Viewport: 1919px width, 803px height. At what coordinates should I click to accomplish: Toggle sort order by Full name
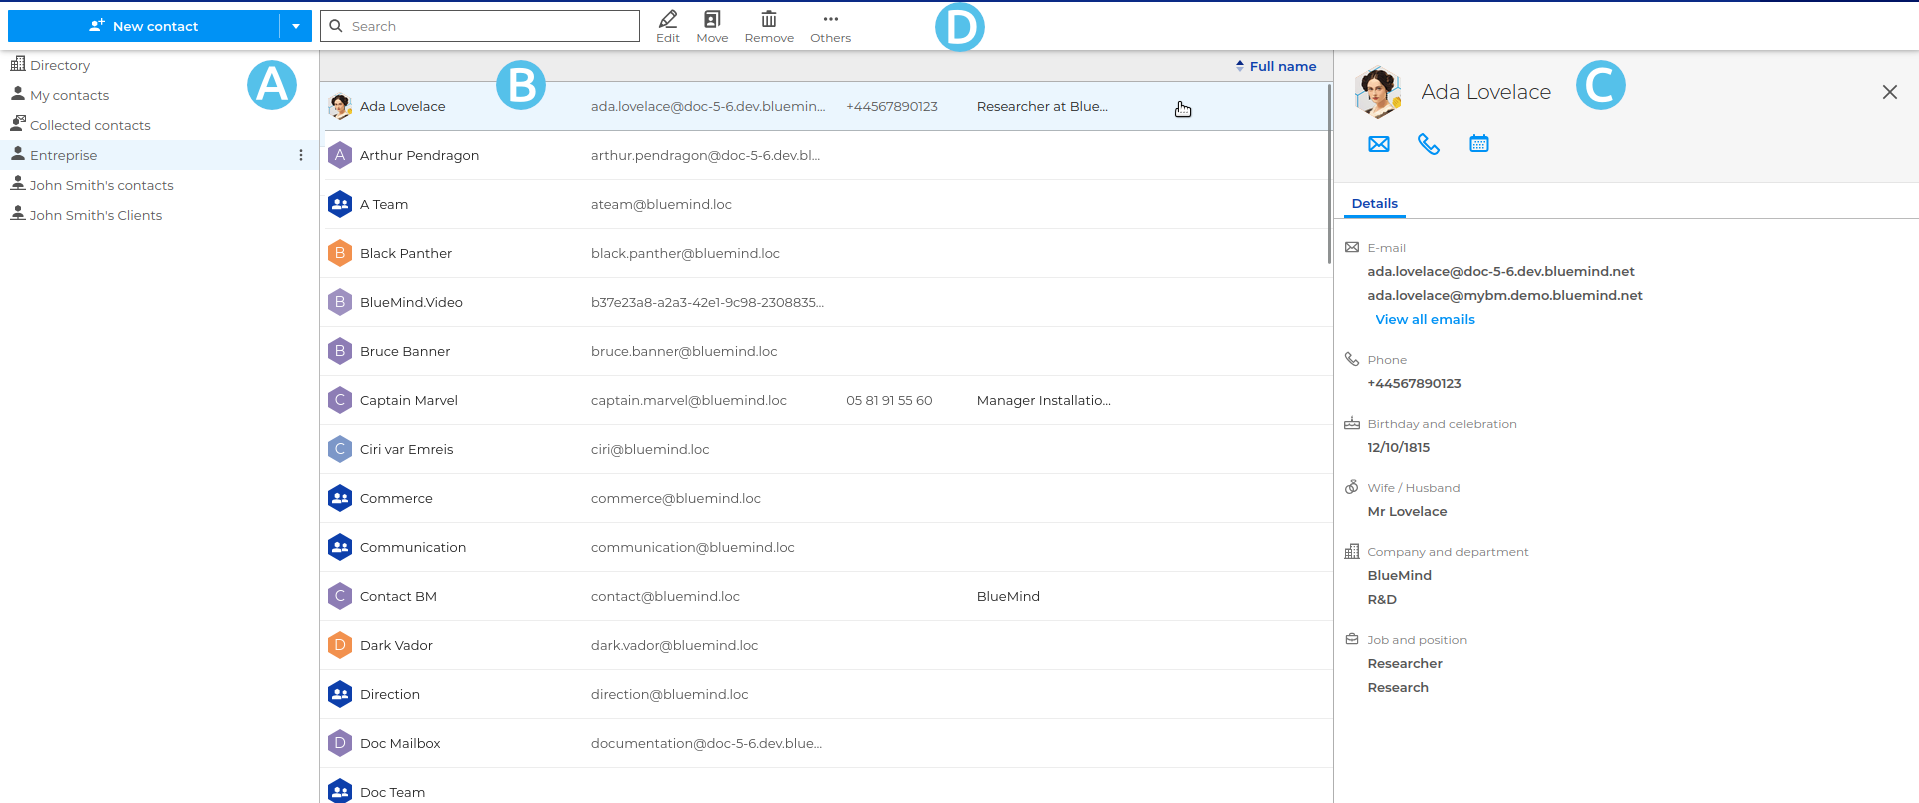[x=1276, y=66]
